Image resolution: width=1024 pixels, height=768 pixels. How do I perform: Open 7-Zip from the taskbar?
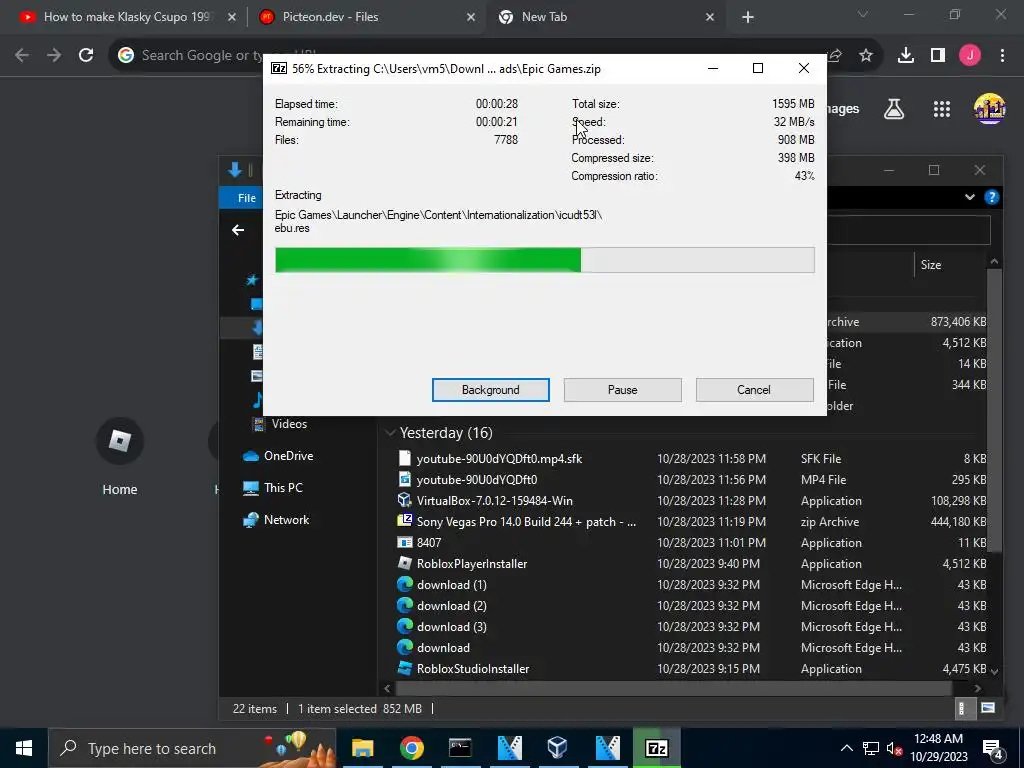(656, 748)
